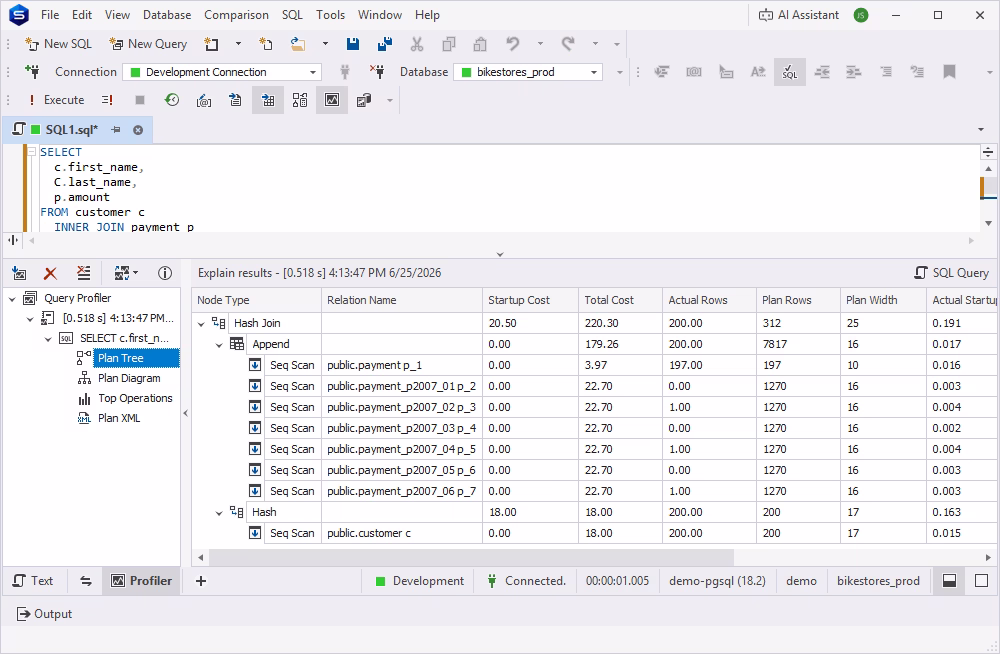Screen dimensions: 1000x654
Task: Collapse the Append row
Action: pos(219,345)
